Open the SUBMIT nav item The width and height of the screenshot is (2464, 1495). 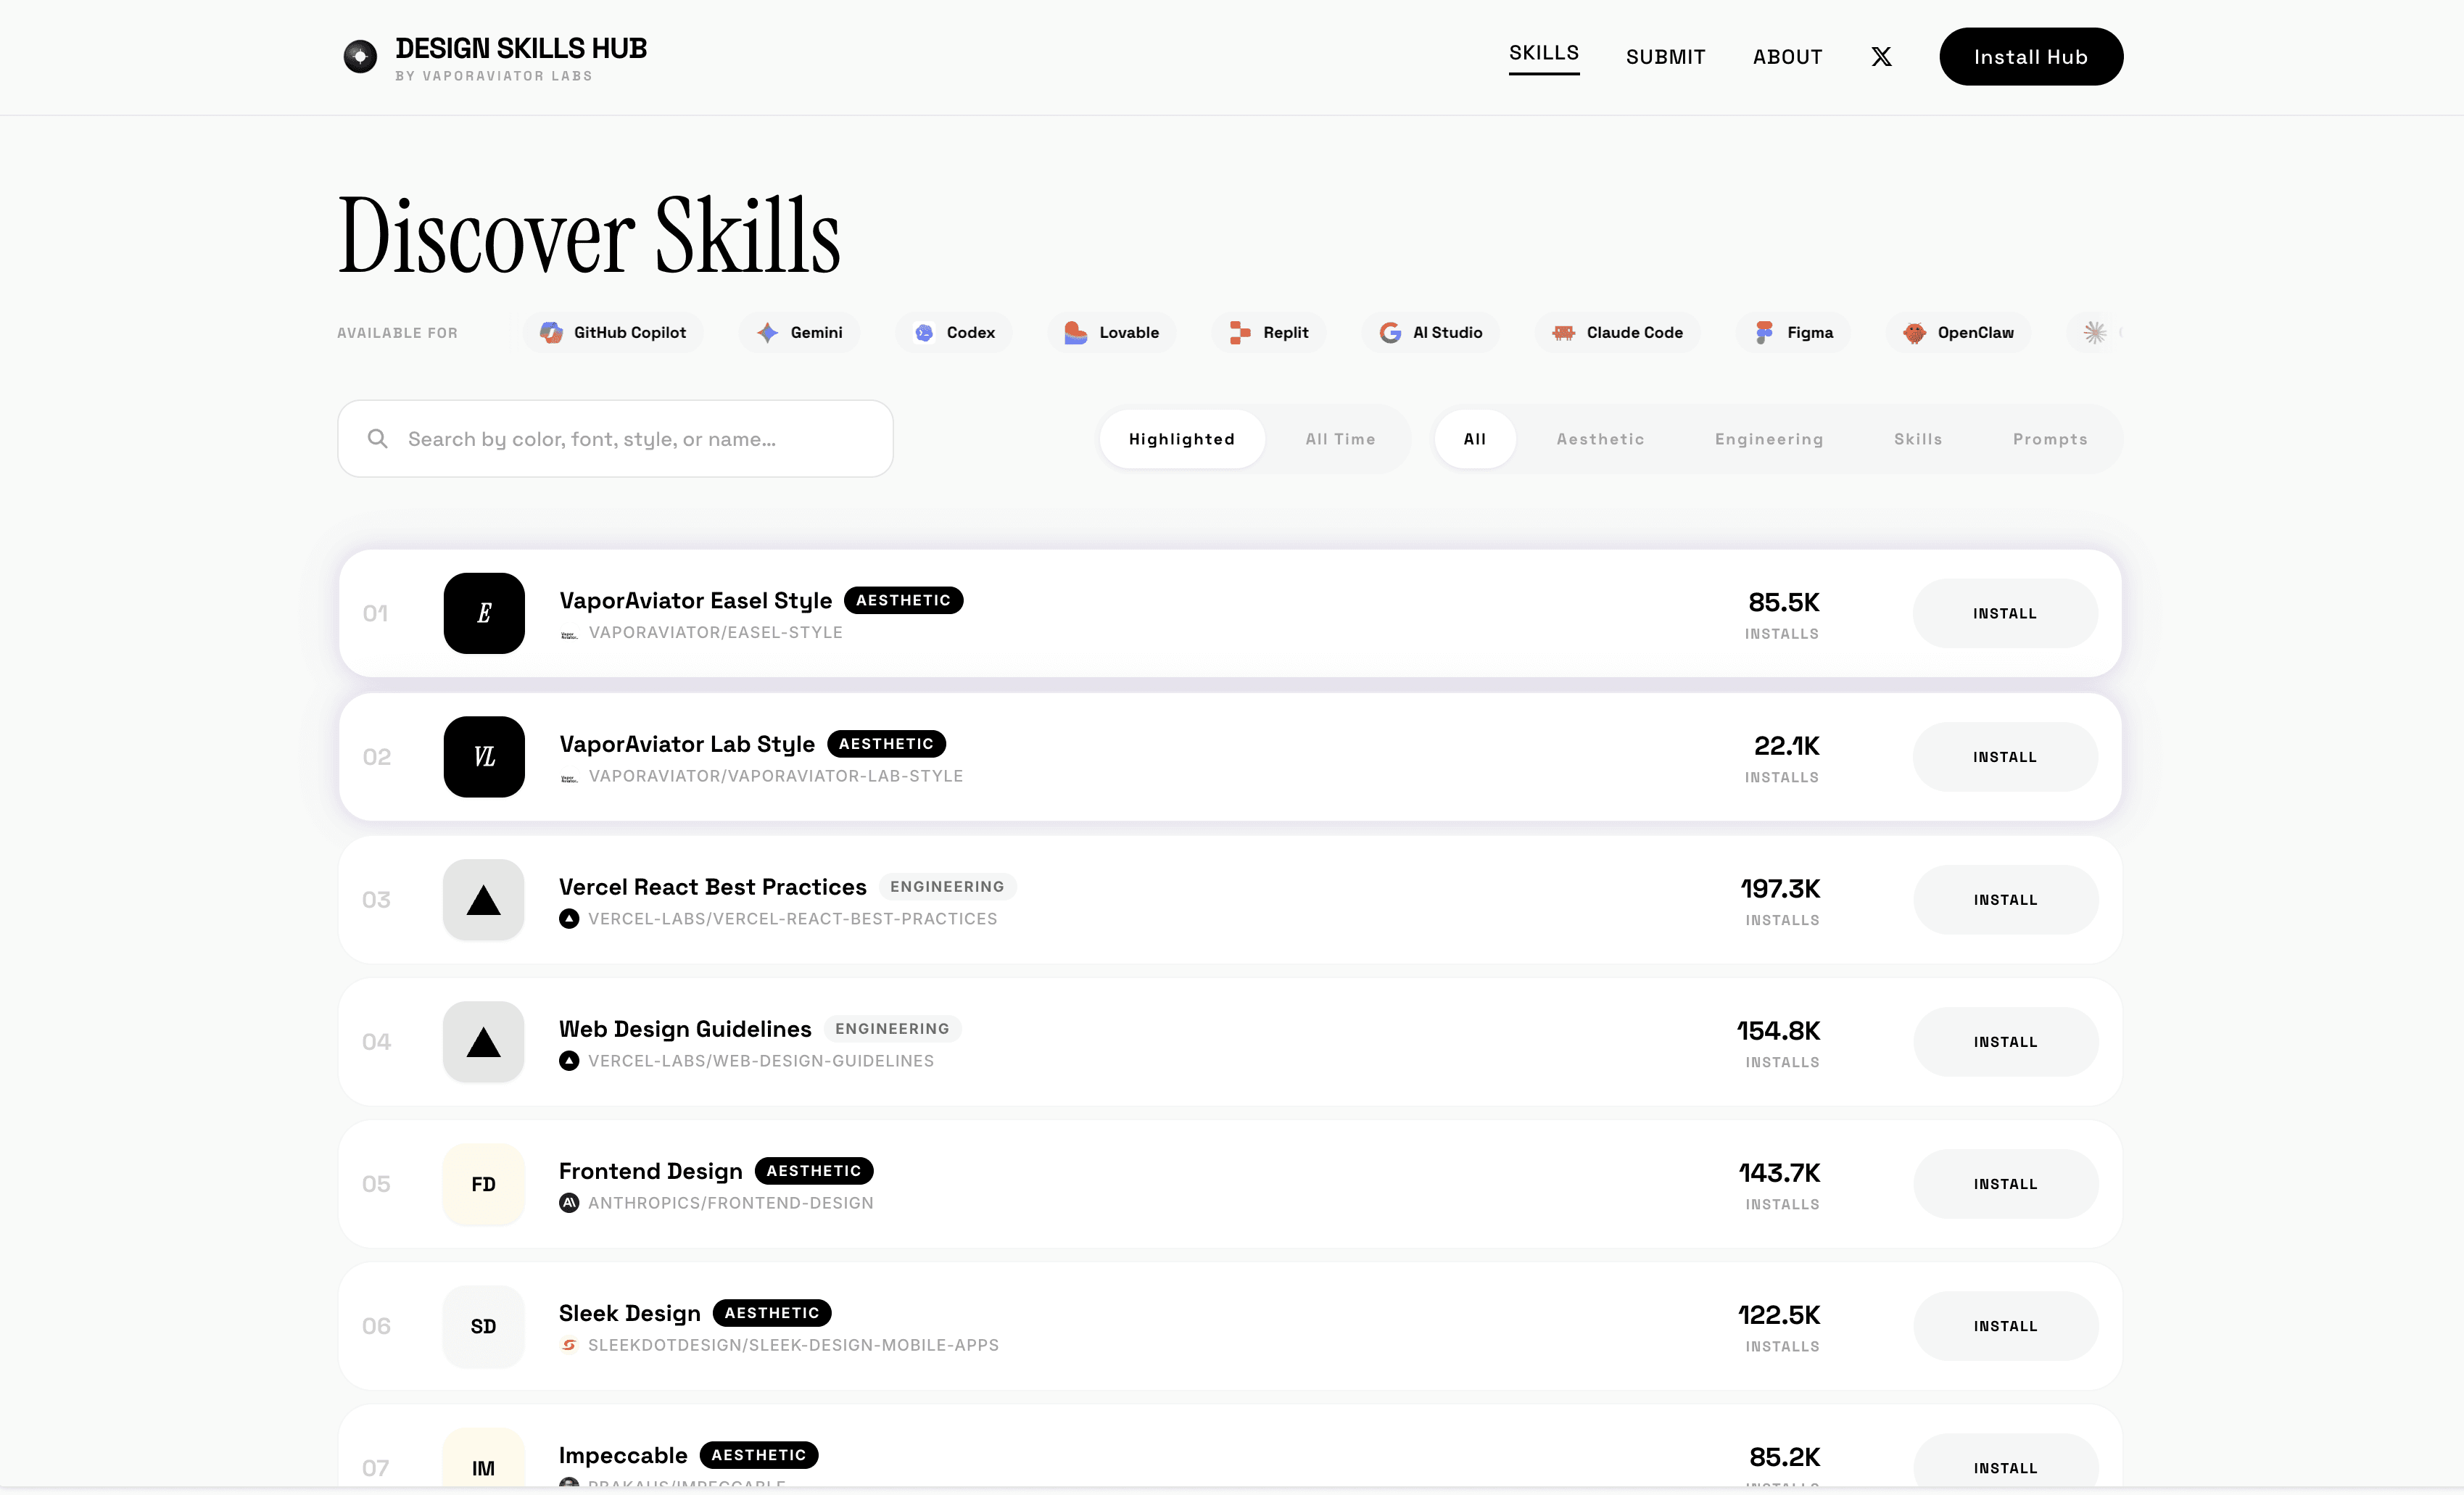click(x=1665, y=57)
